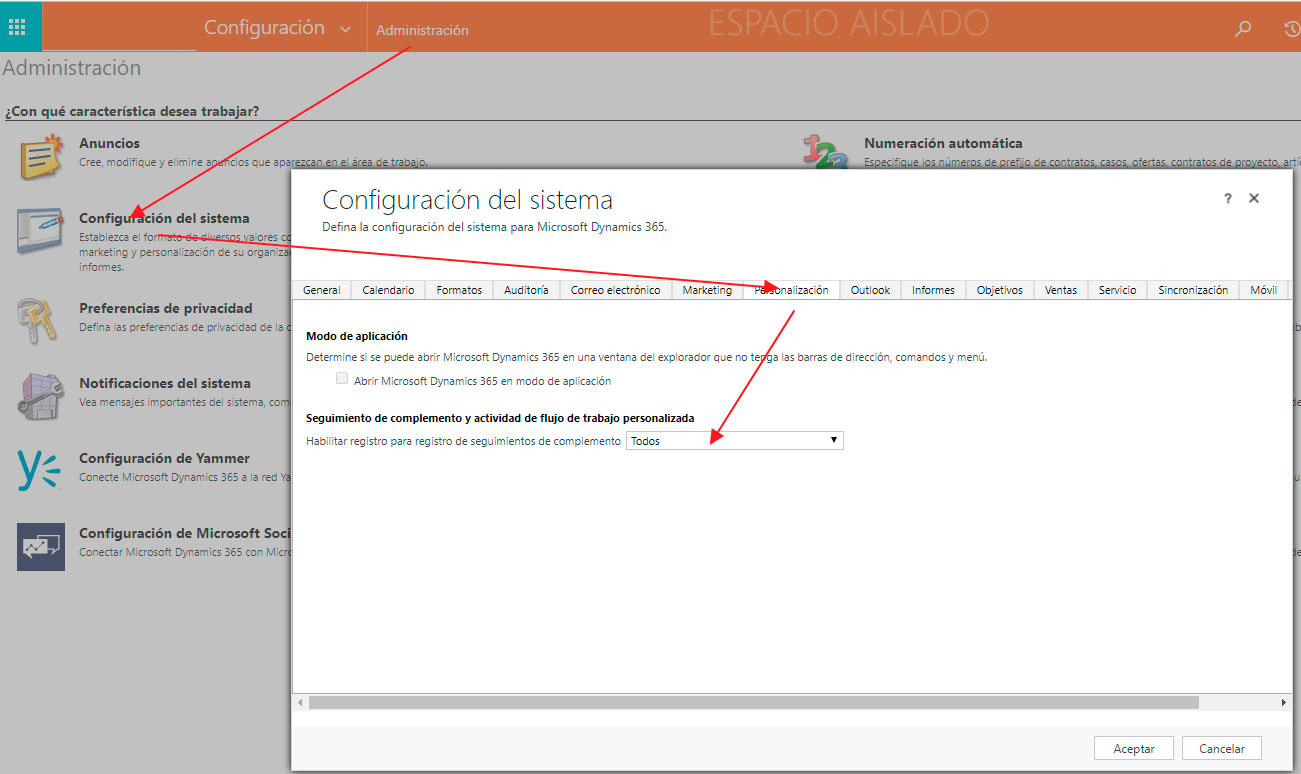
Task: Open the Configuración de Microsoft Social link
Action: pos(184,533)
